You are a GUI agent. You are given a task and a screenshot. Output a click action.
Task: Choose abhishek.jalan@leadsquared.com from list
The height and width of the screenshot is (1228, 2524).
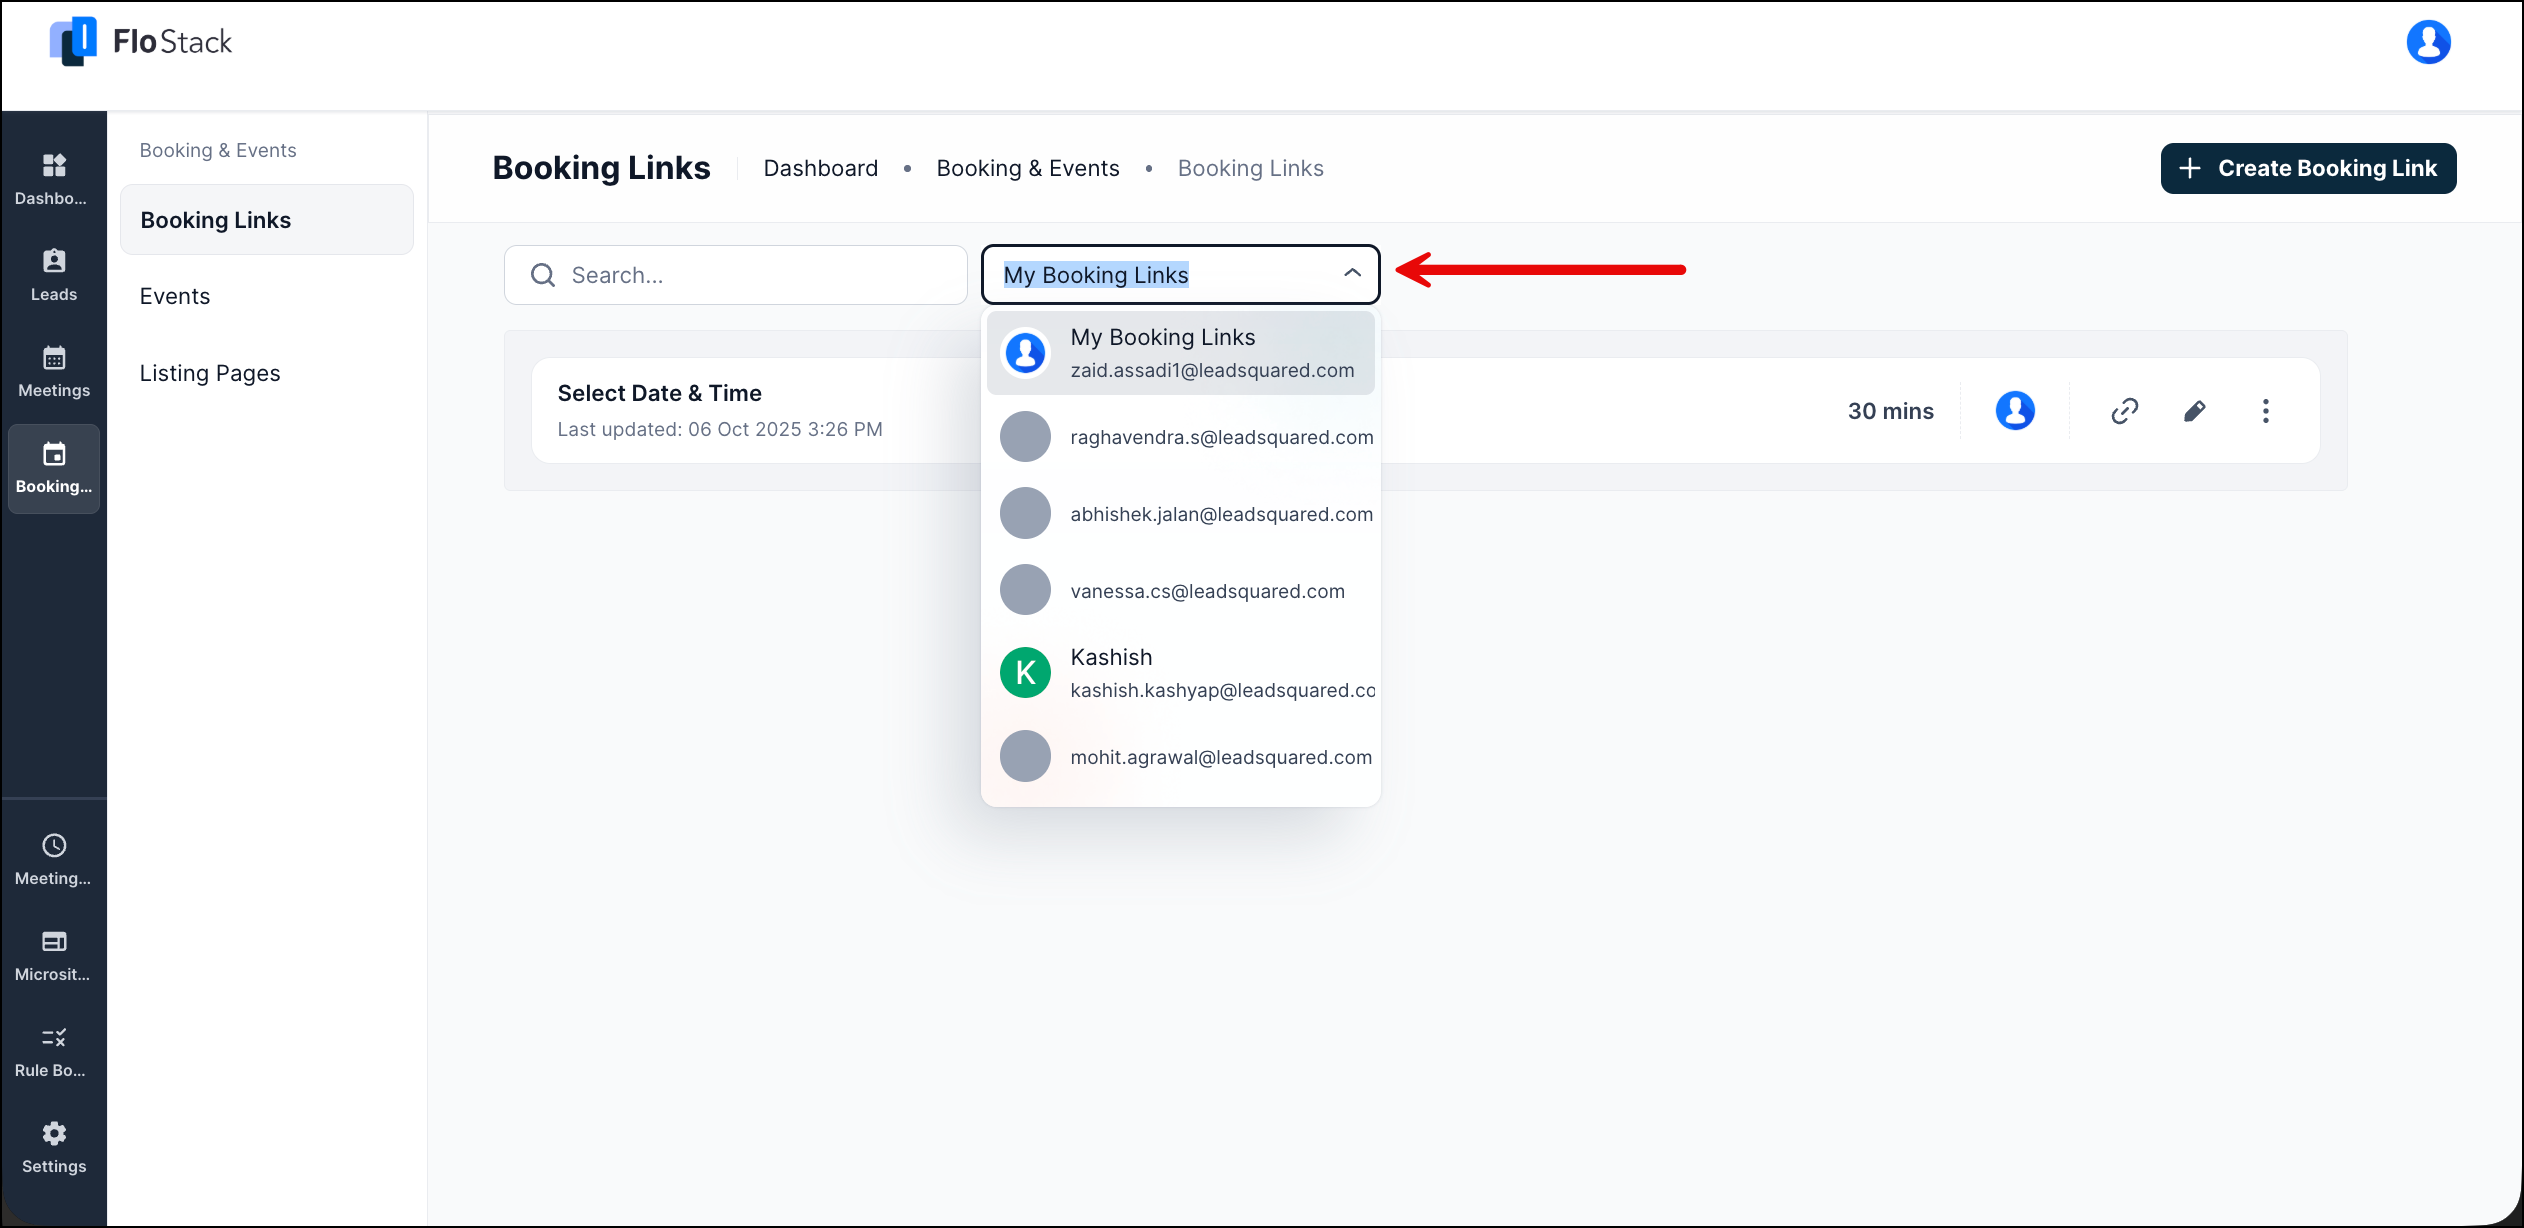1180,514
